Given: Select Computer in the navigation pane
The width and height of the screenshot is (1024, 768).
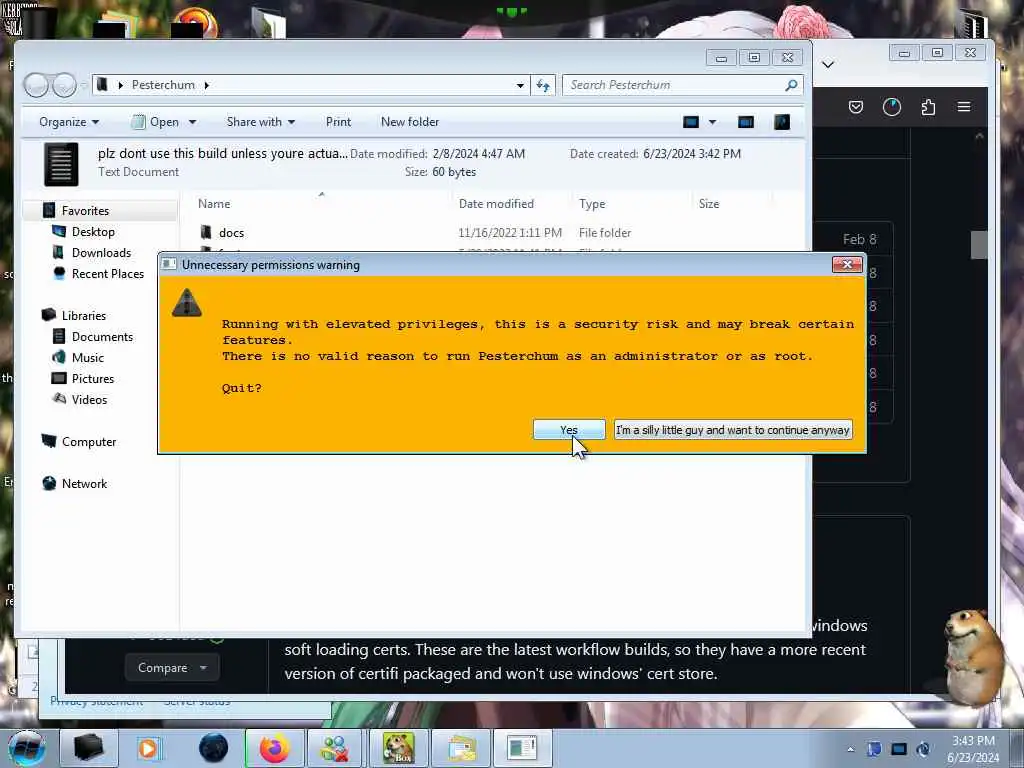Looking at the screenshot, I should pos(88,441).
